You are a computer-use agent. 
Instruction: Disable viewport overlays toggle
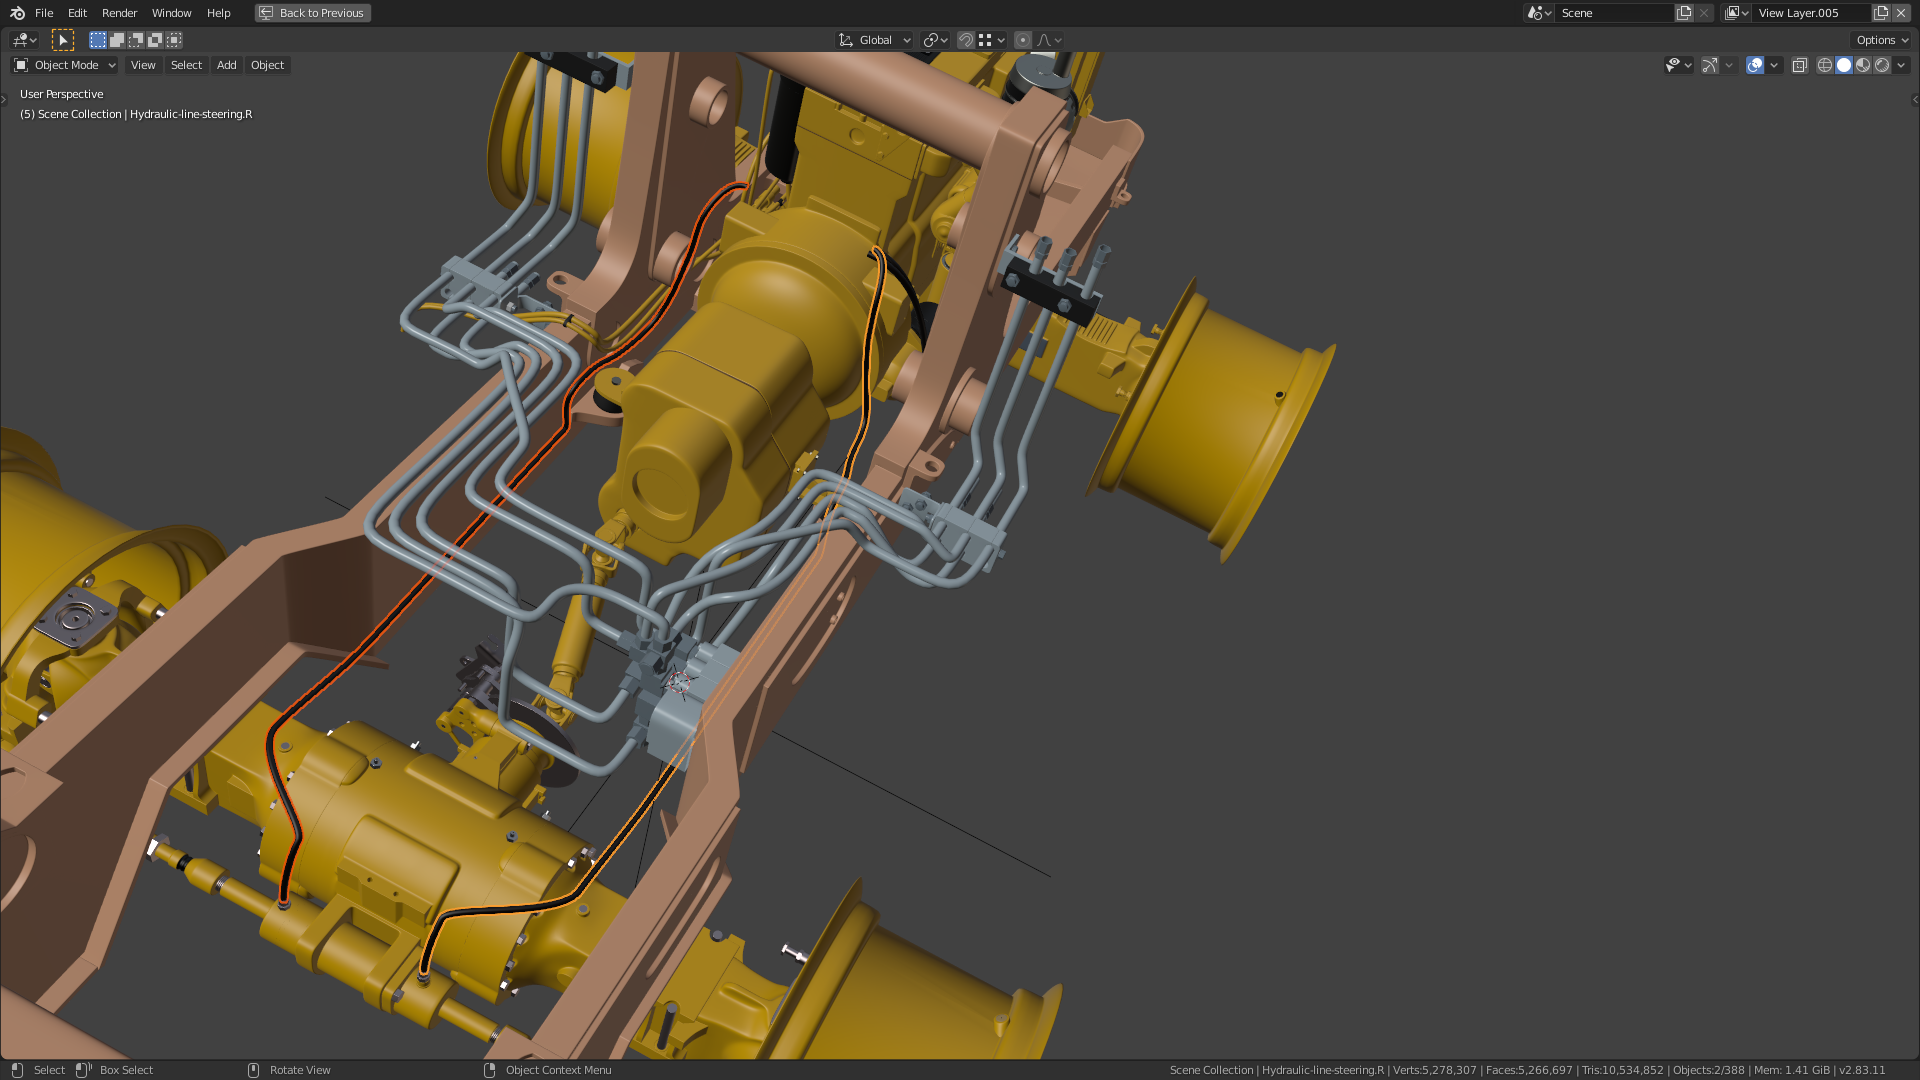click(1755, 65)
